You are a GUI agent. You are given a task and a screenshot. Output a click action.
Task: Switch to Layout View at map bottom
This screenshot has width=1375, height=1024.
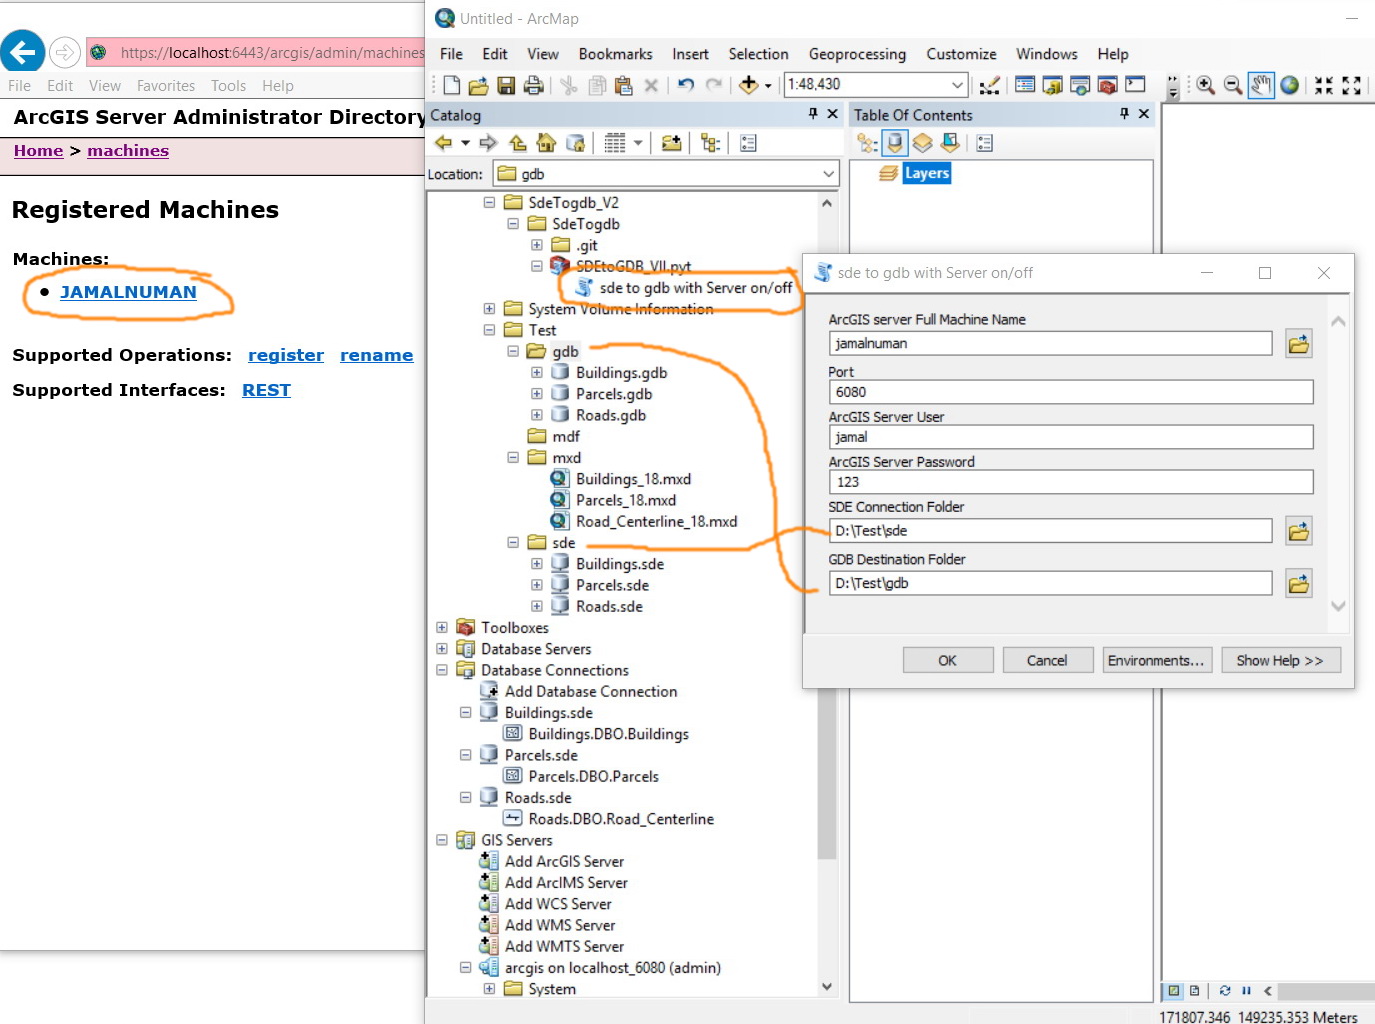tap(1194, 991)
